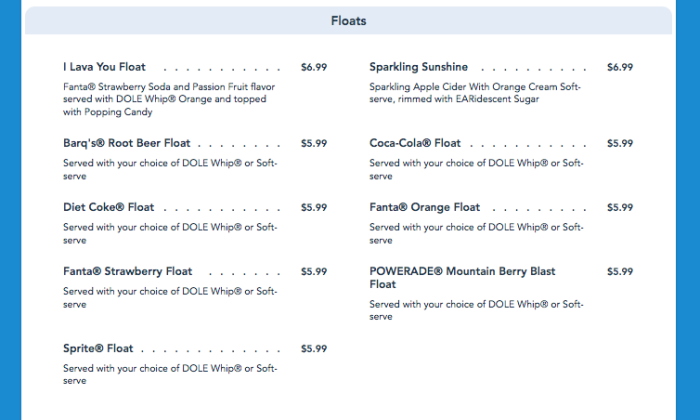Choose the Sprite Float item
The height and width of the screenshot is (420, 700).
[x=98, y=349]
